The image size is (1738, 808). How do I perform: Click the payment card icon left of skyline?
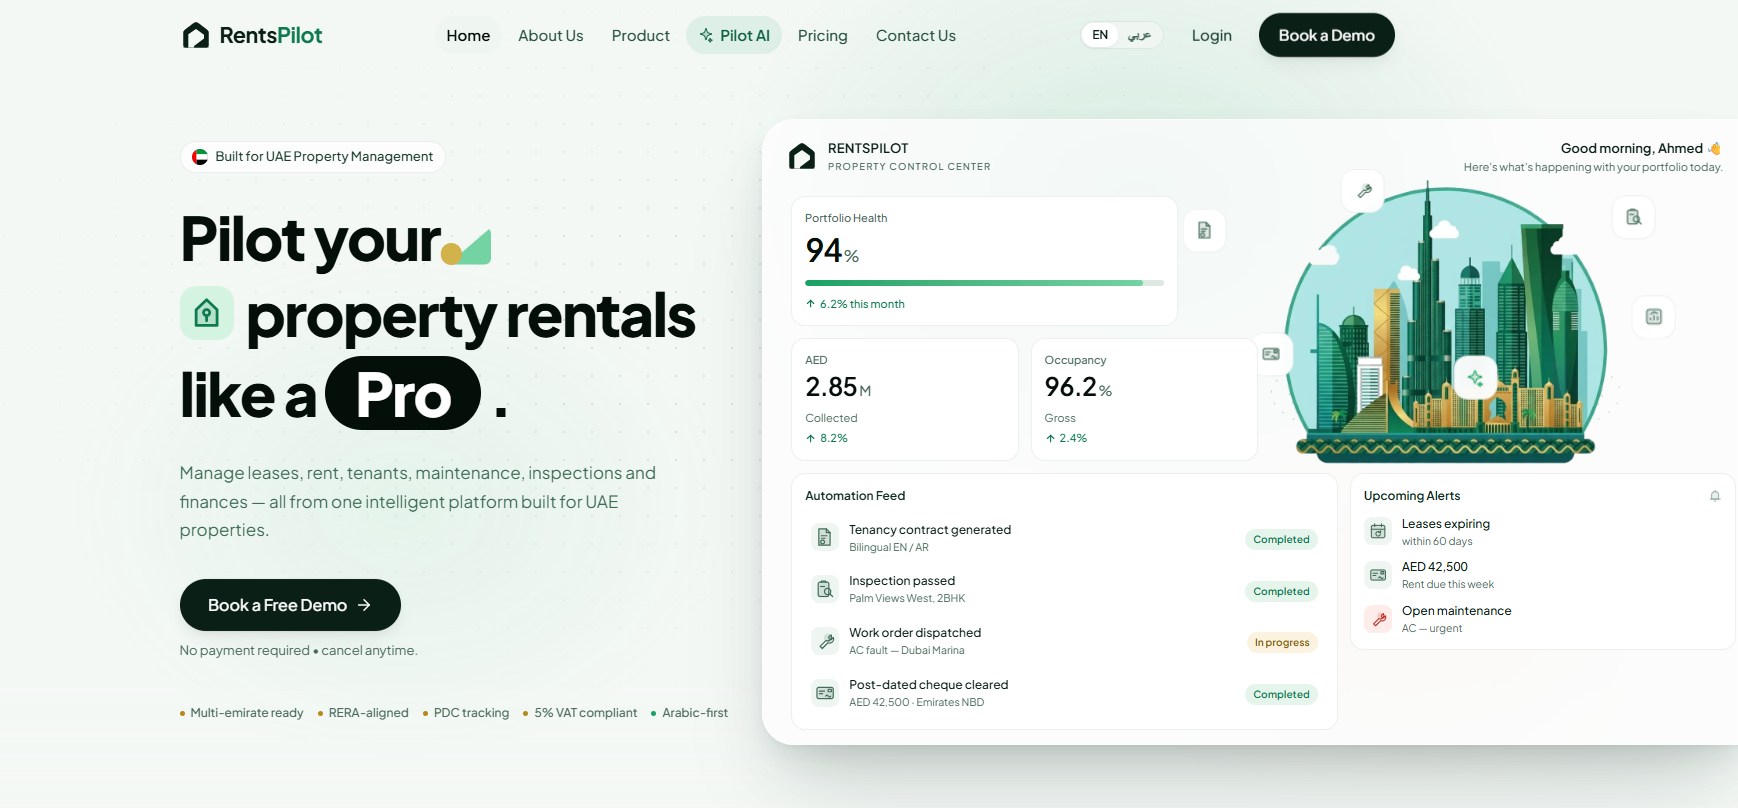[x=1271, y=354]
